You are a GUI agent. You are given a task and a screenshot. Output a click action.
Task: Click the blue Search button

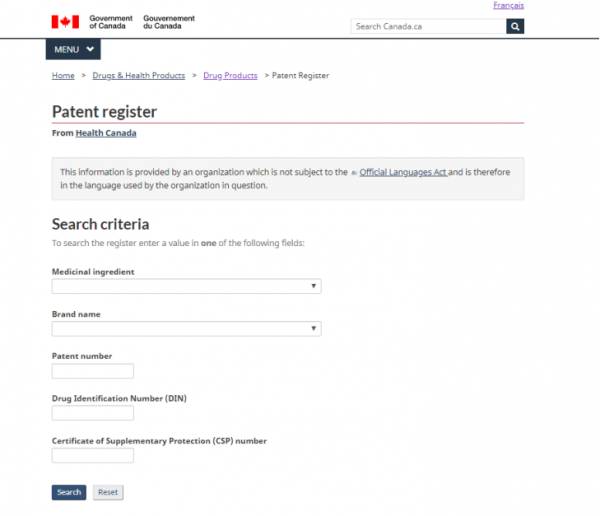pos(69,492)
